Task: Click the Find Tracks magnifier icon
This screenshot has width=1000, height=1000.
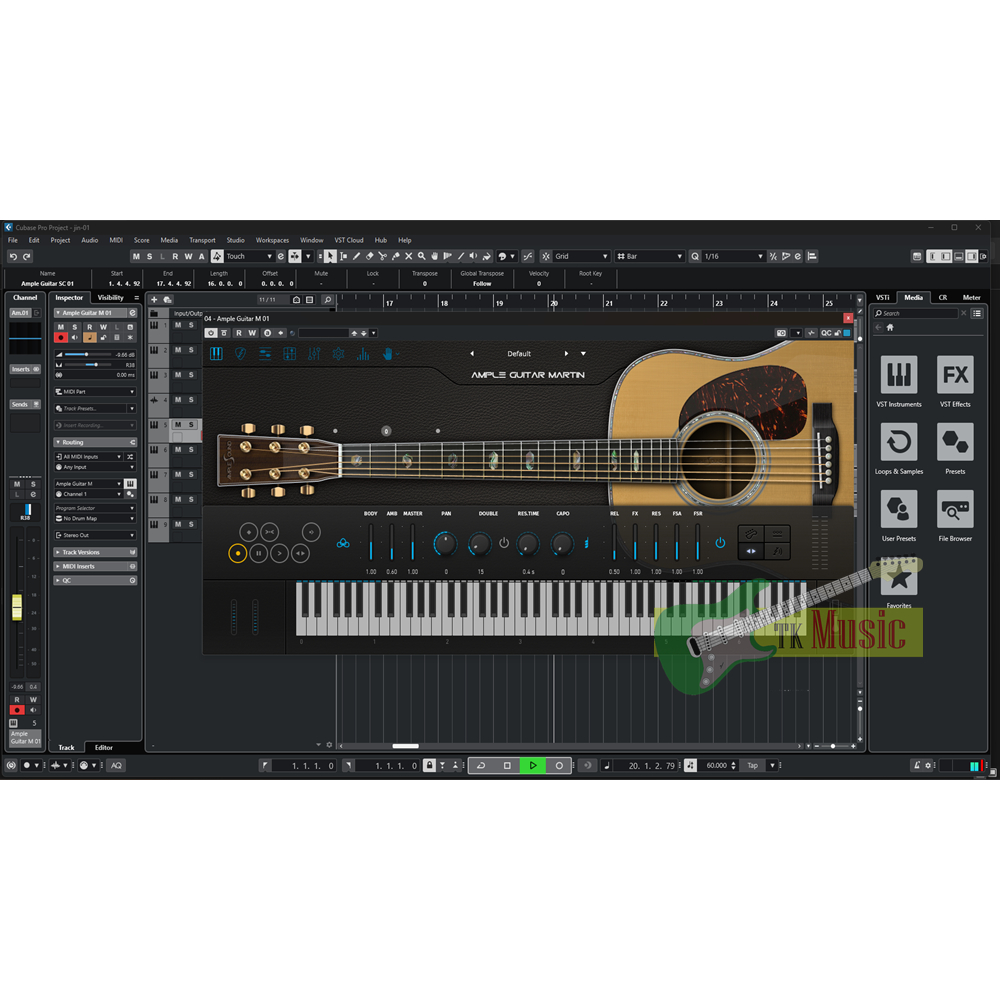Action: coord(327,299)
